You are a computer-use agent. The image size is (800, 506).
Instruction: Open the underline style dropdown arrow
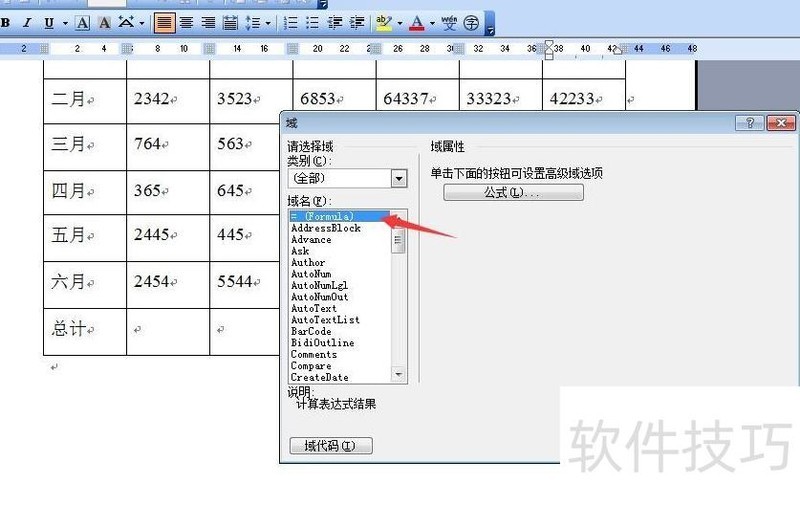(x=65, y=23)
